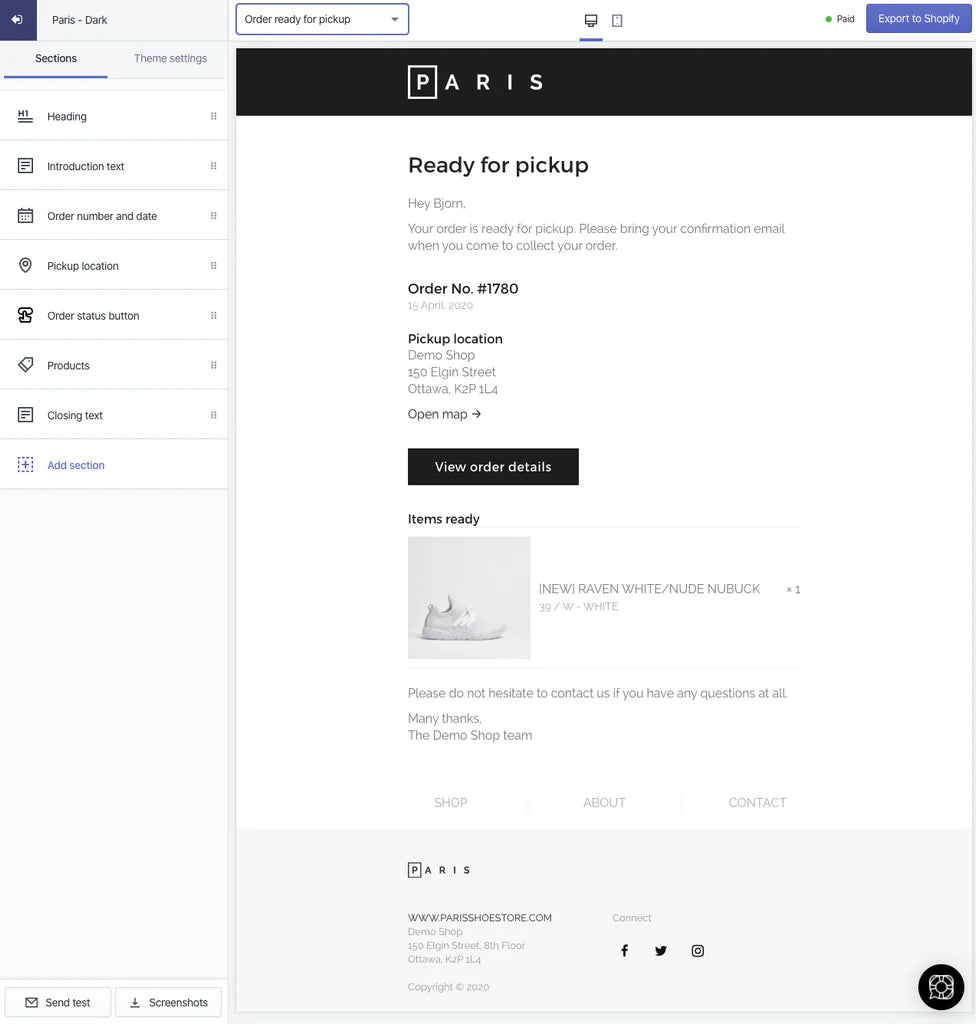Click the Introduction text section icon
Image resolution: width=976 pixels, height=1024 pixels.
click(x=25, y=166)
